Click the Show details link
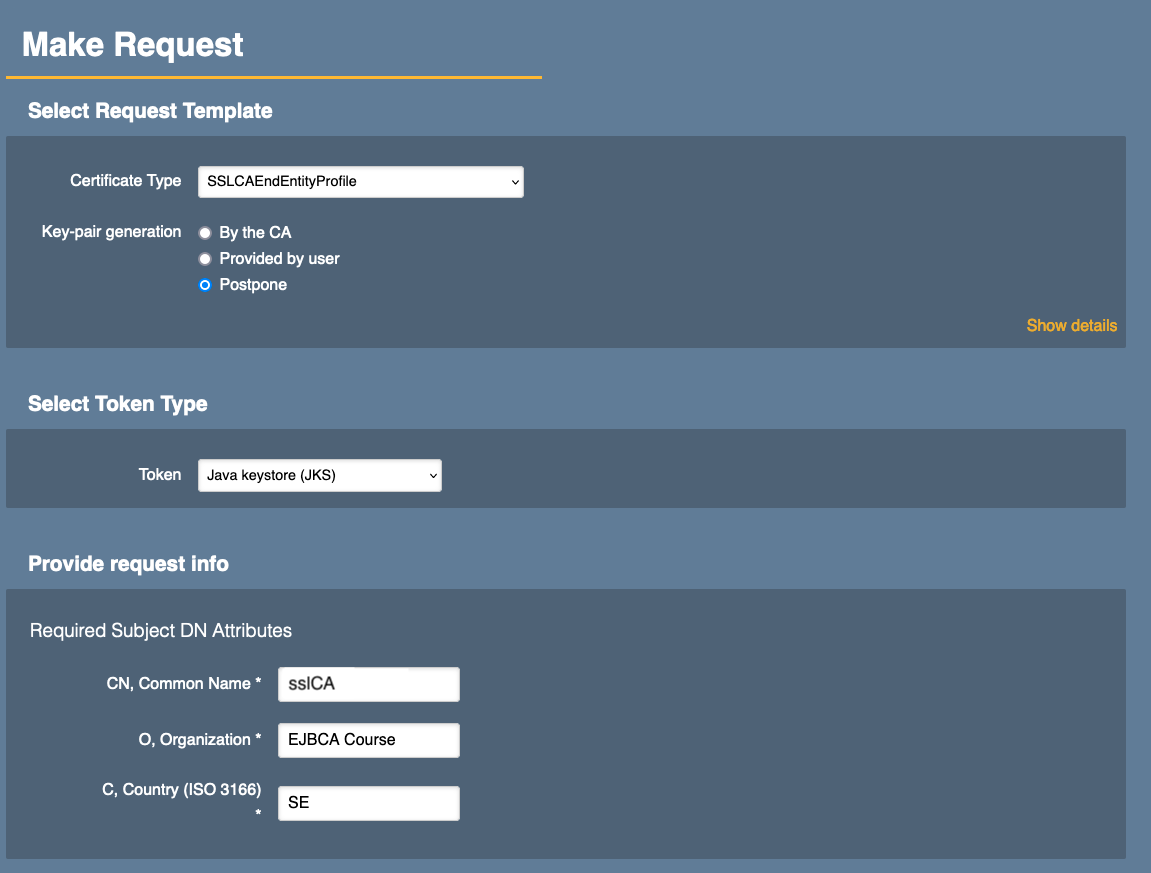The image size is (1151, 873). [x=1071, y=326]
